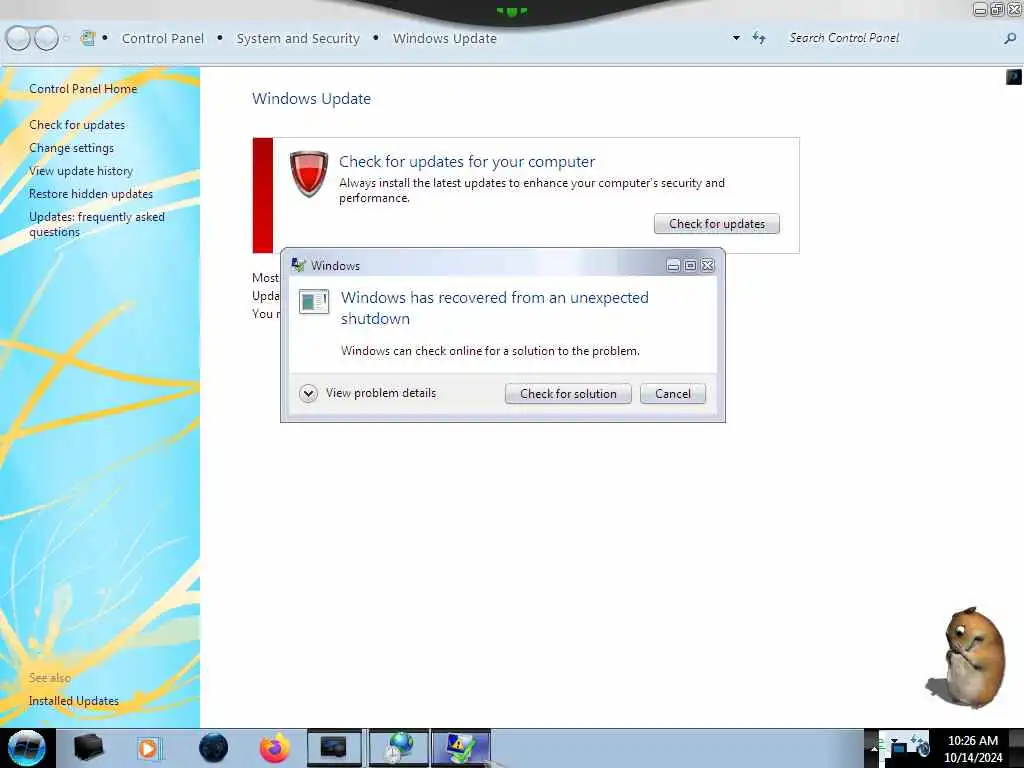Open the Windows Start orb
This screenshot has width=1024, height=768.
point(27,748)
